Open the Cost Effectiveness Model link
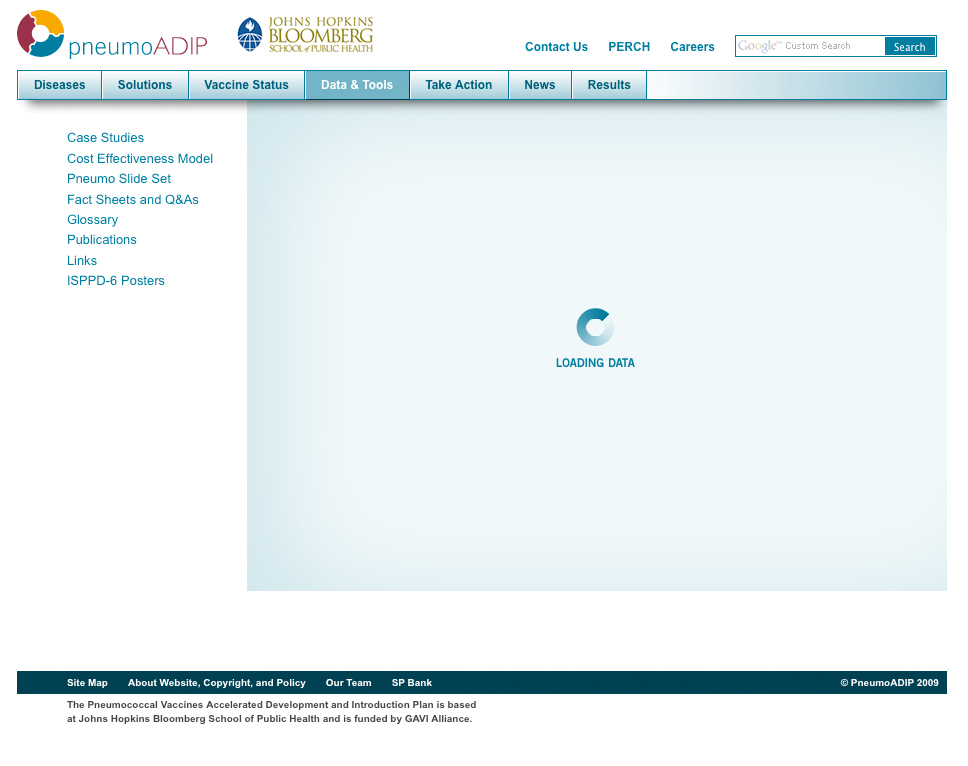The width and height of the screenshot is (968, 766). 140,159
